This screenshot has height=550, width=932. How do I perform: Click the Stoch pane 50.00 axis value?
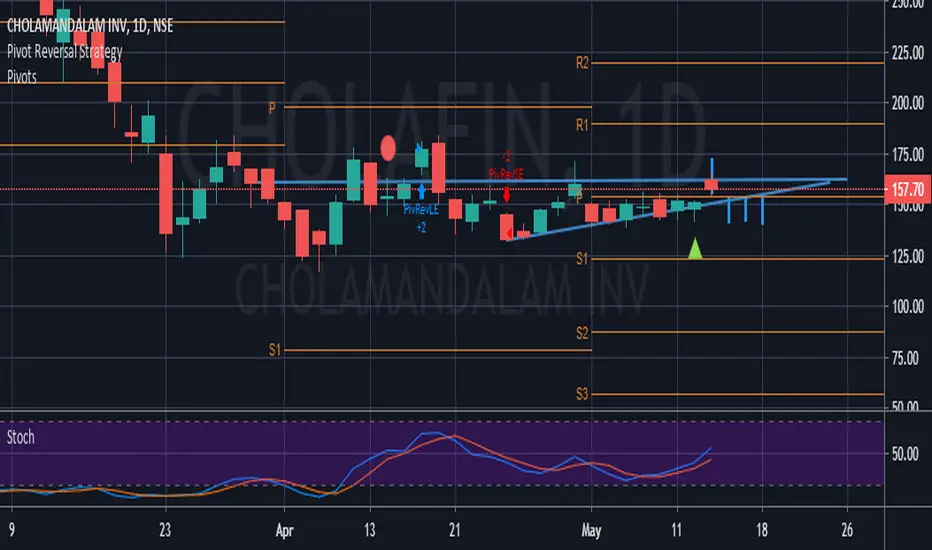click(905, 454)
